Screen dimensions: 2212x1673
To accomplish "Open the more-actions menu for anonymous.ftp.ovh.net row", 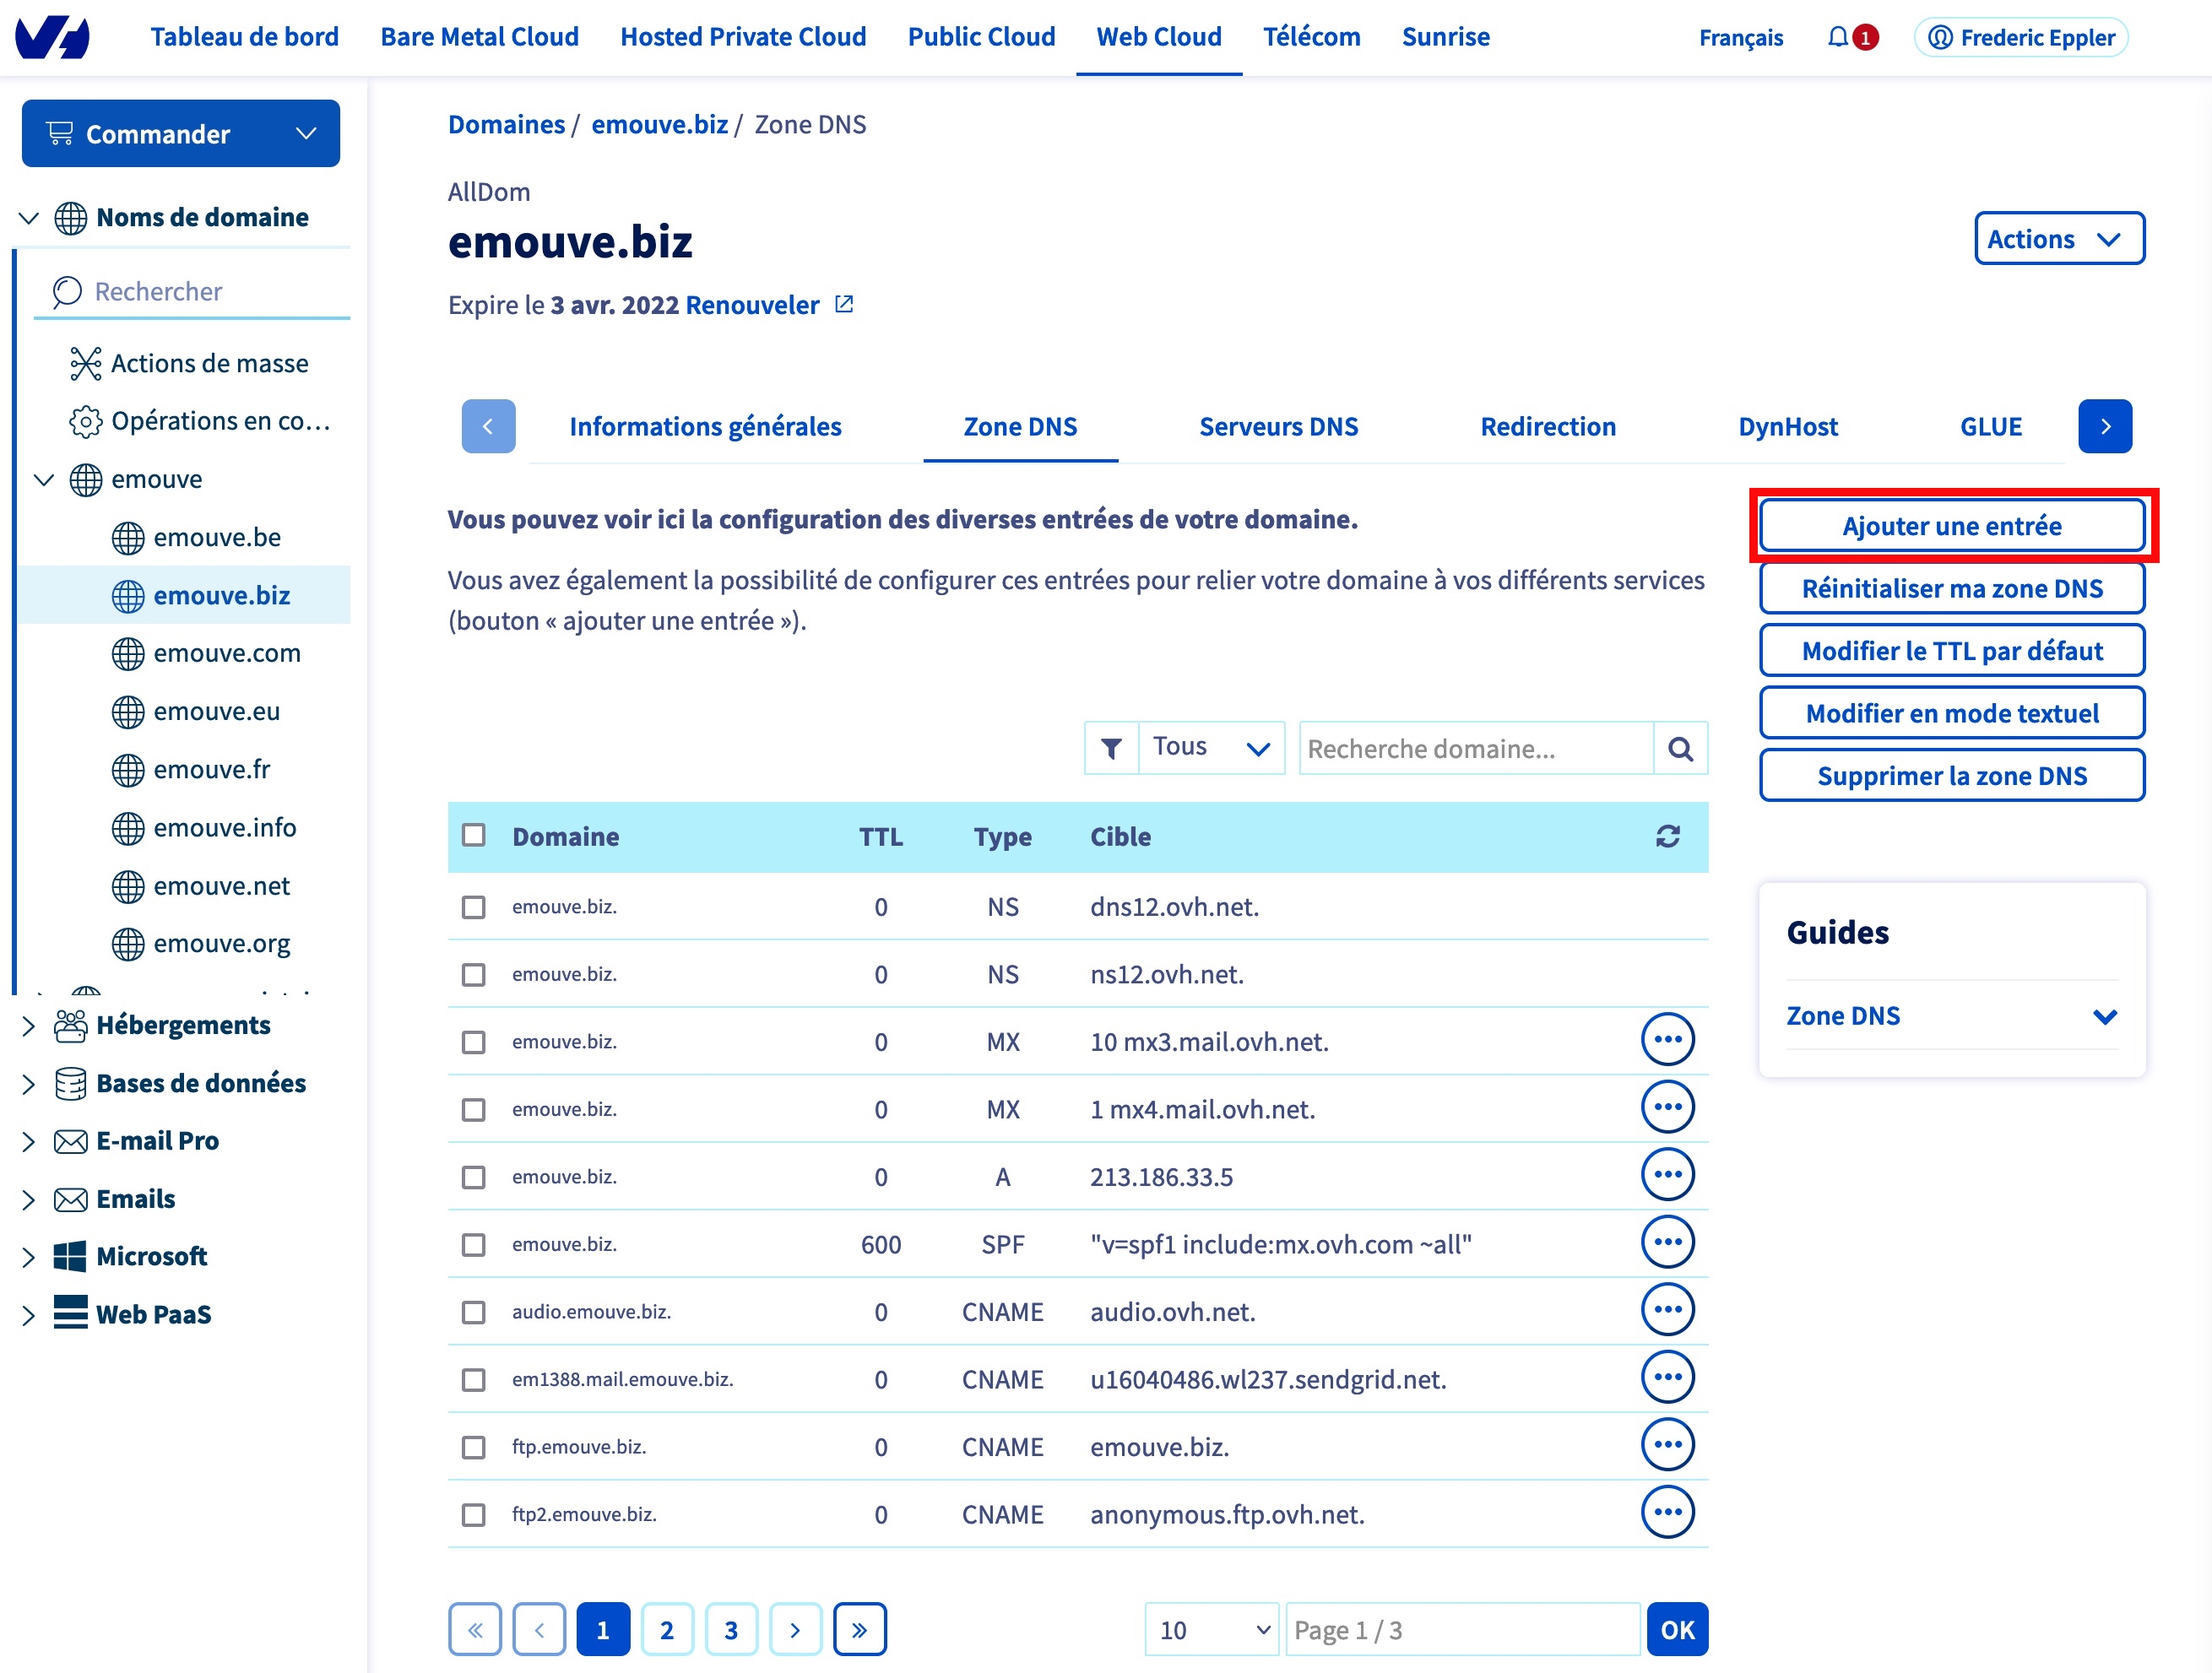I will point(1667,1513).
